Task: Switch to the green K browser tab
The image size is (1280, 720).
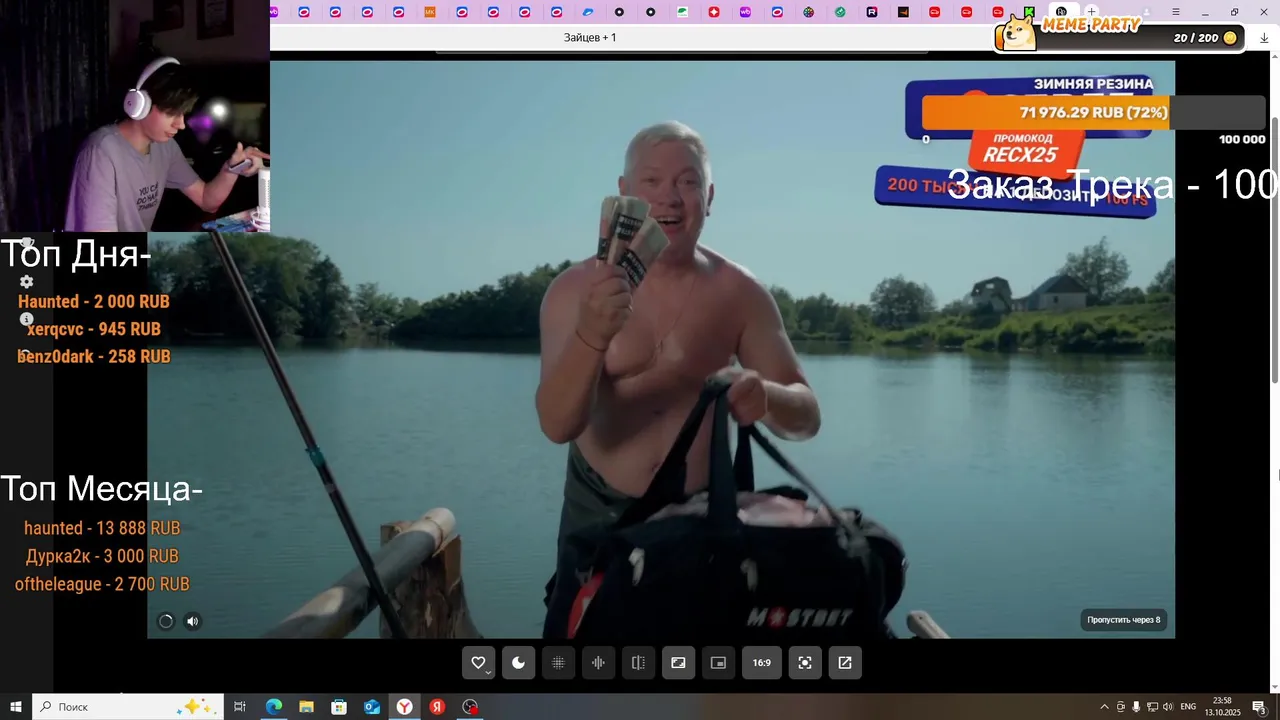Action: click(1029, 12)
